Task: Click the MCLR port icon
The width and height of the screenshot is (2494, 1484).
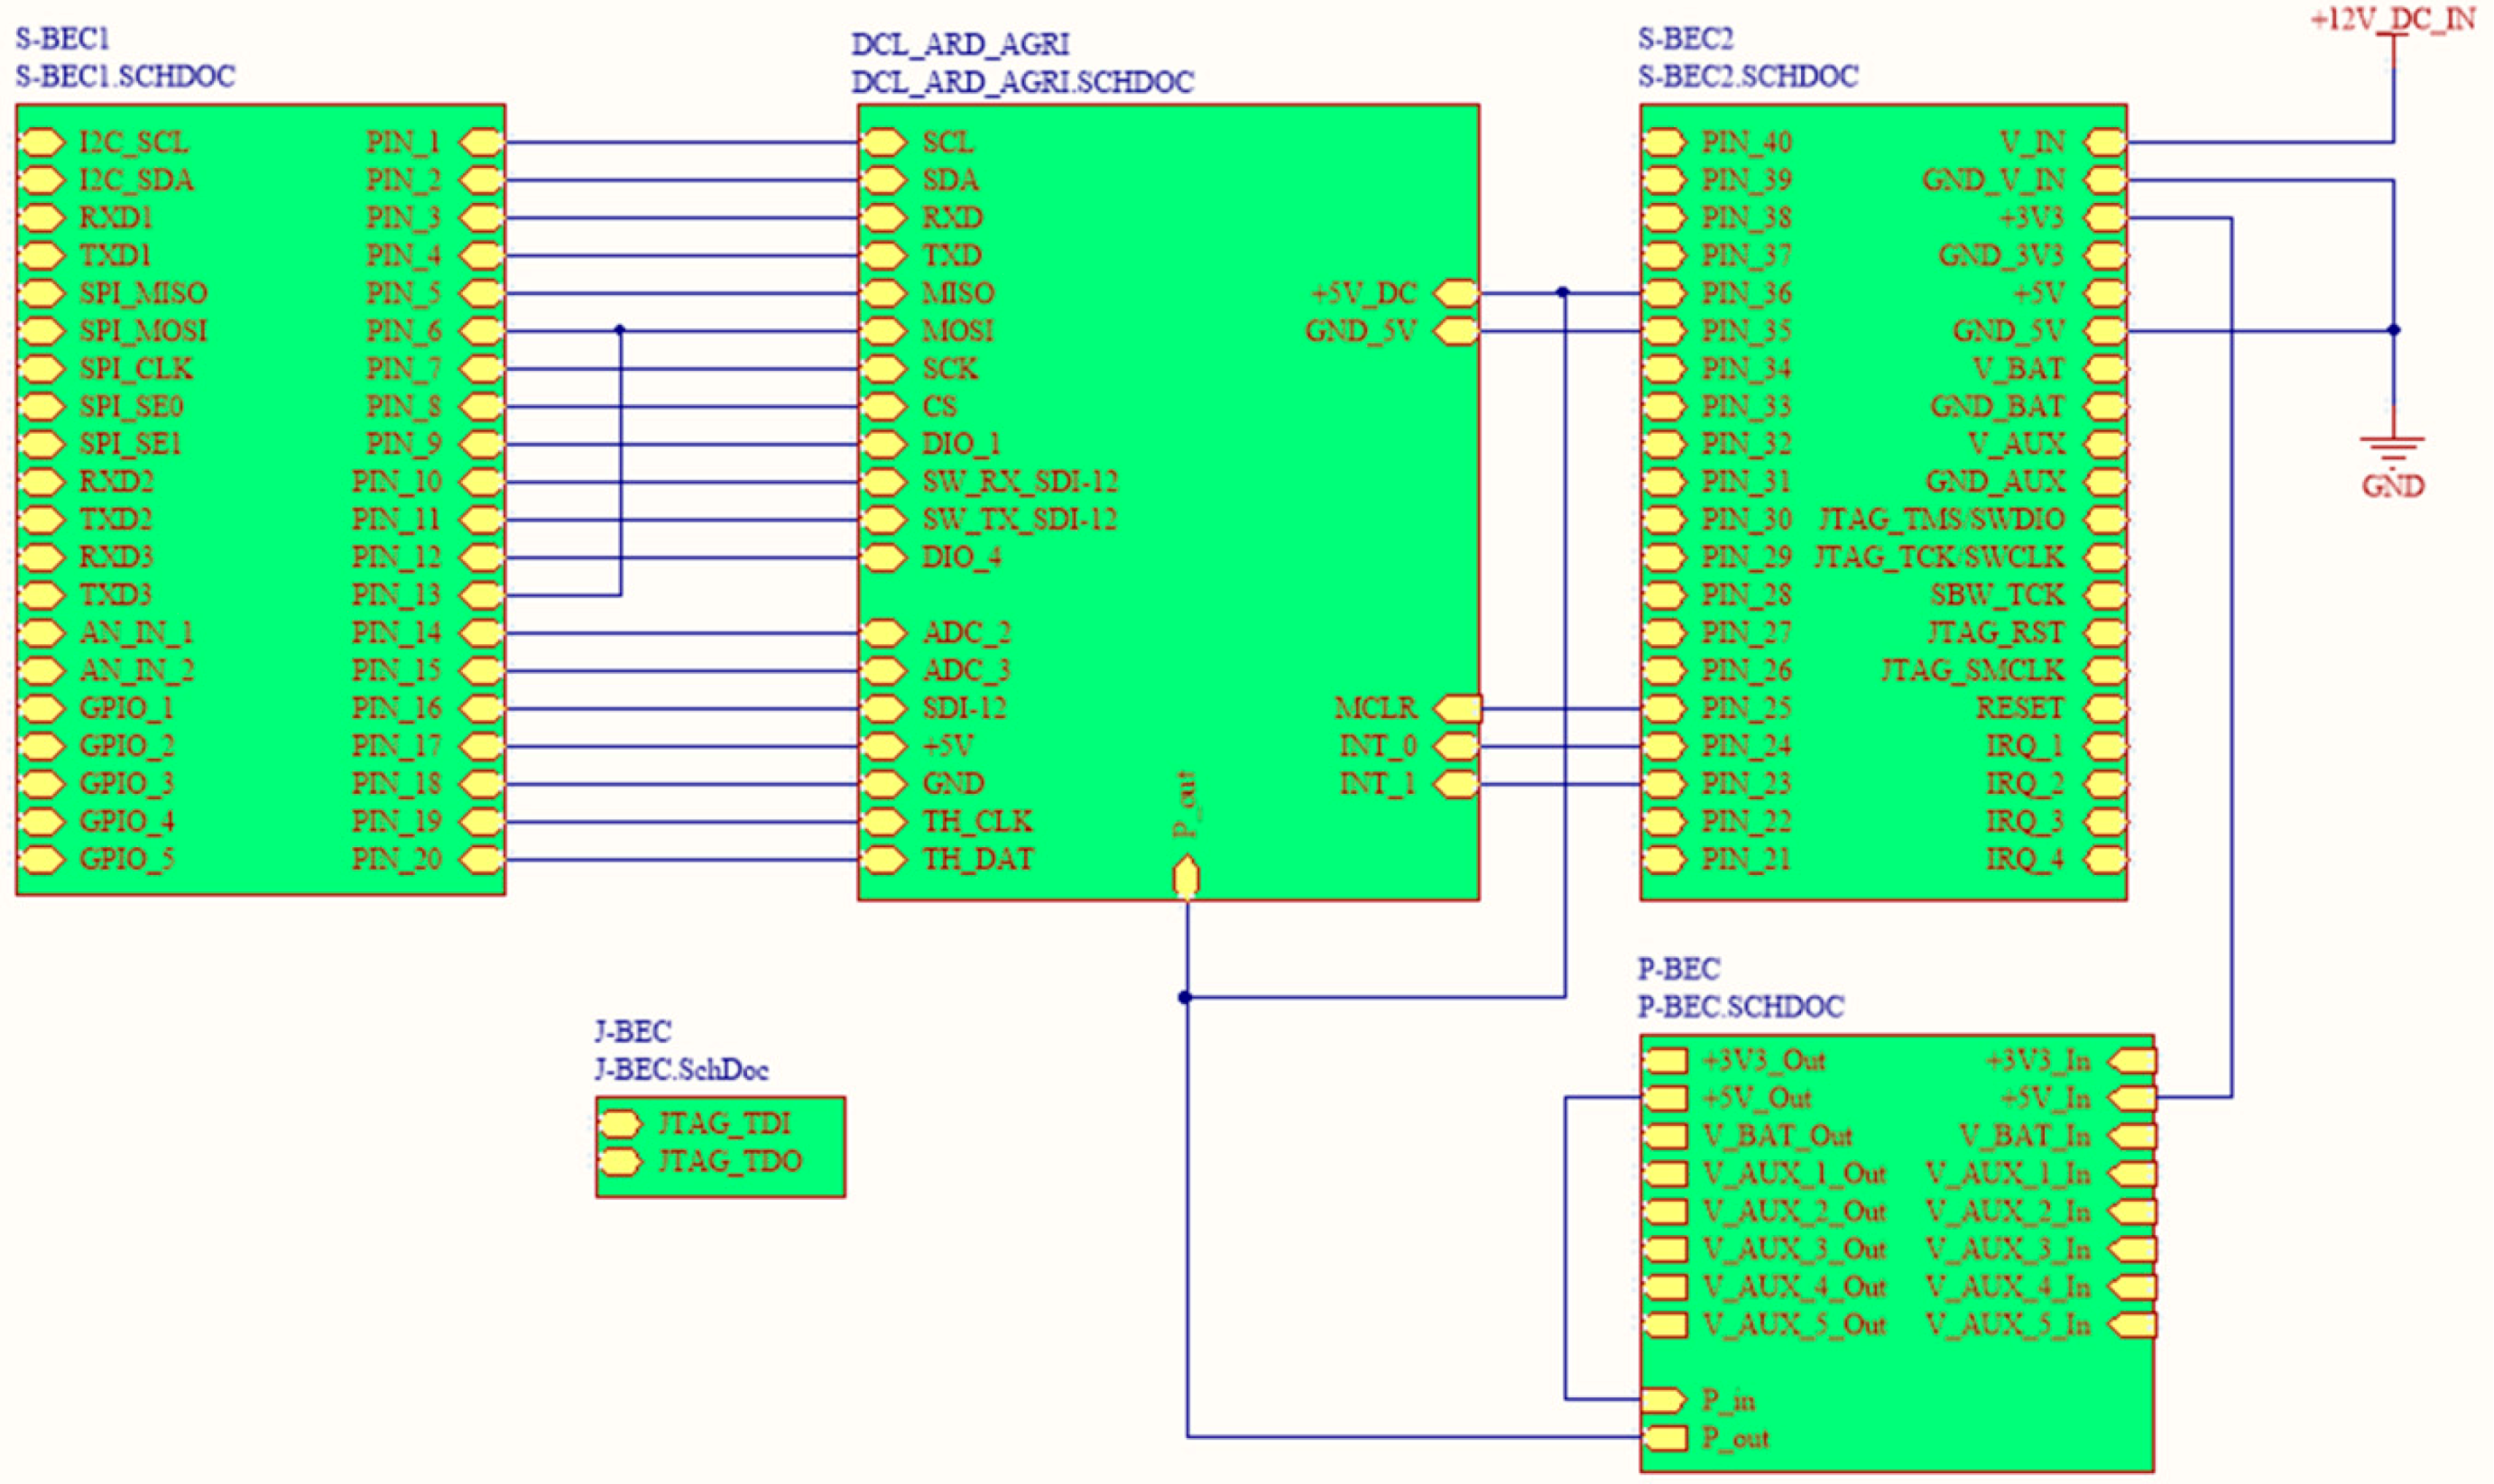Action: click(x=1457, y=708)
